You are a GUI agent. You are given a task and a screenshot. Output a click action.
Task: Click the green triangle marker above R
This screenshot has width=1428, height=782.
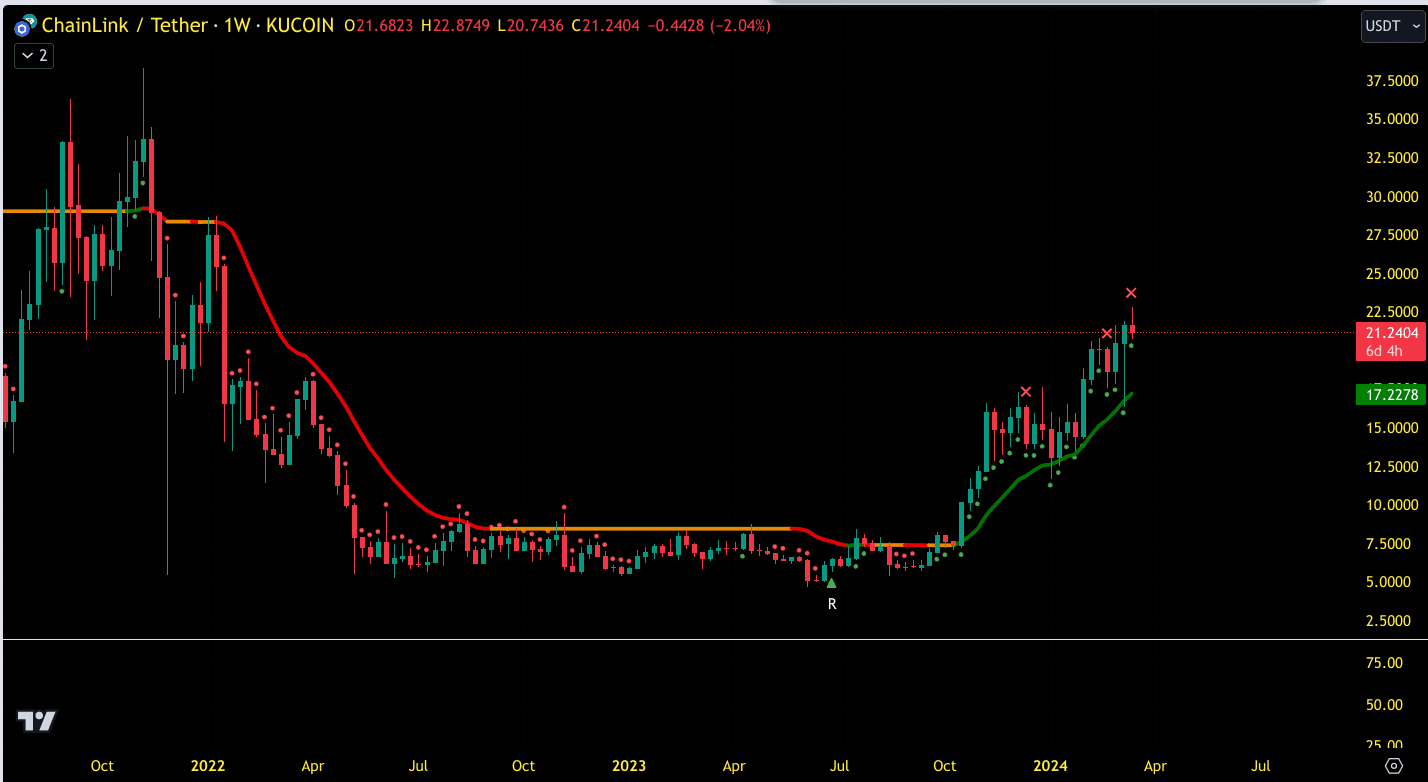831,582
